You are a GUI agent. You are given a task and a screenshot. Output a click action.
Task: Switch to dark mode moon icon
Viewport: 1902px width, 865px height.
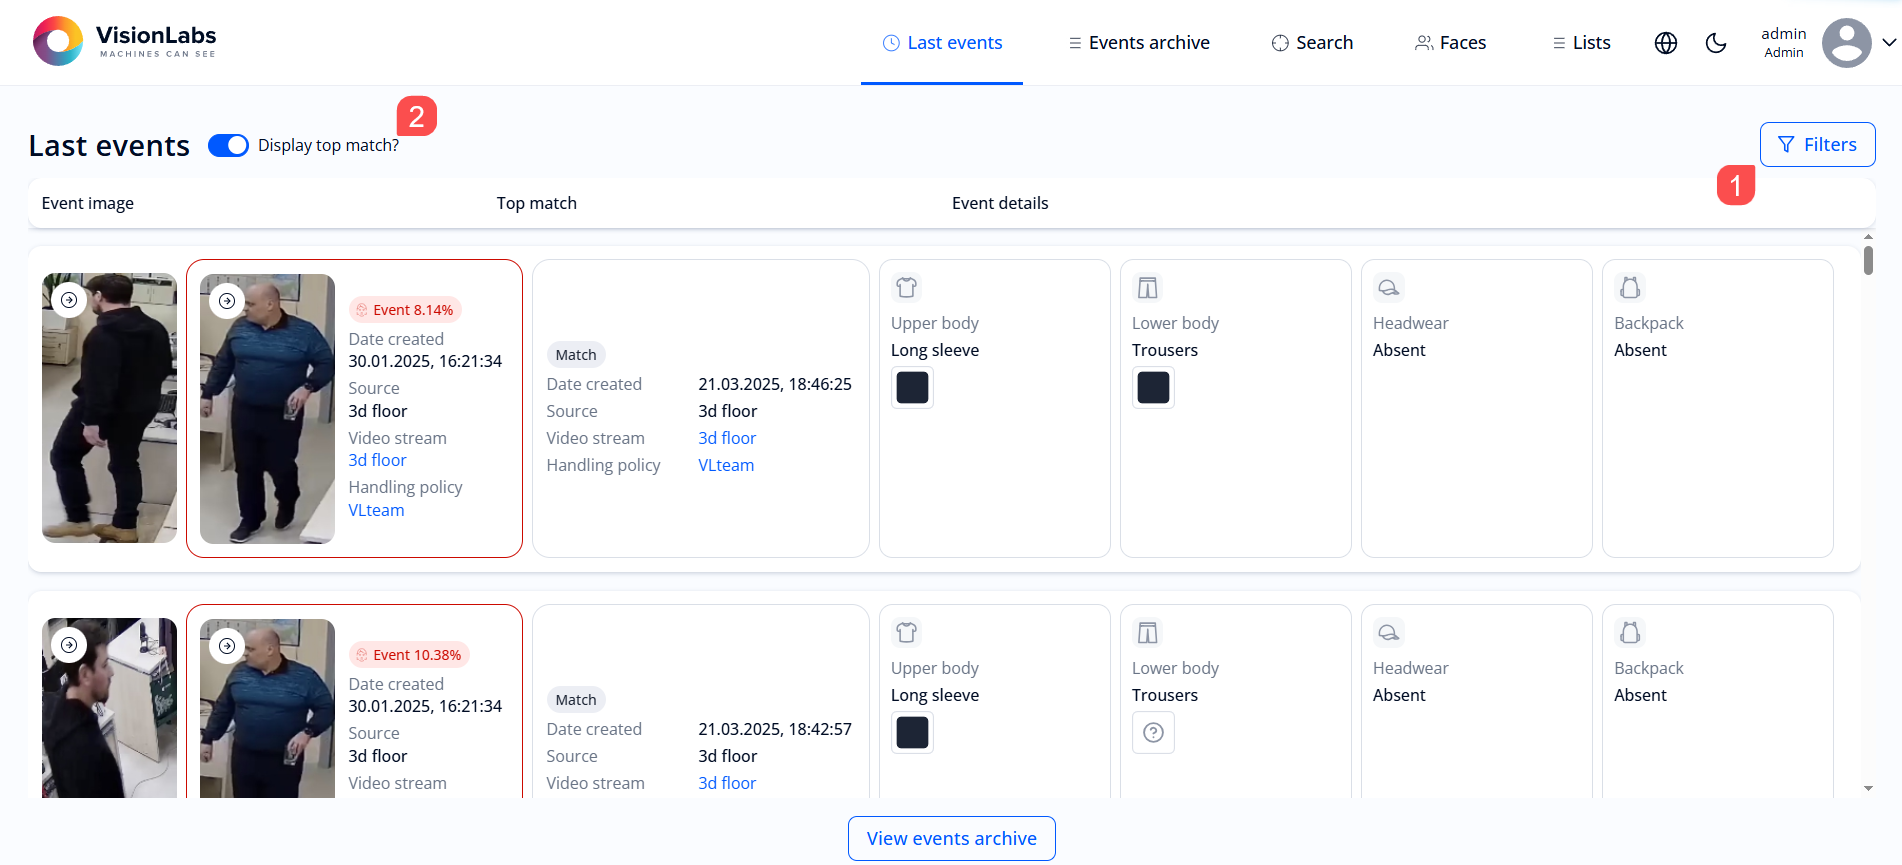[x=1716, y=43]
